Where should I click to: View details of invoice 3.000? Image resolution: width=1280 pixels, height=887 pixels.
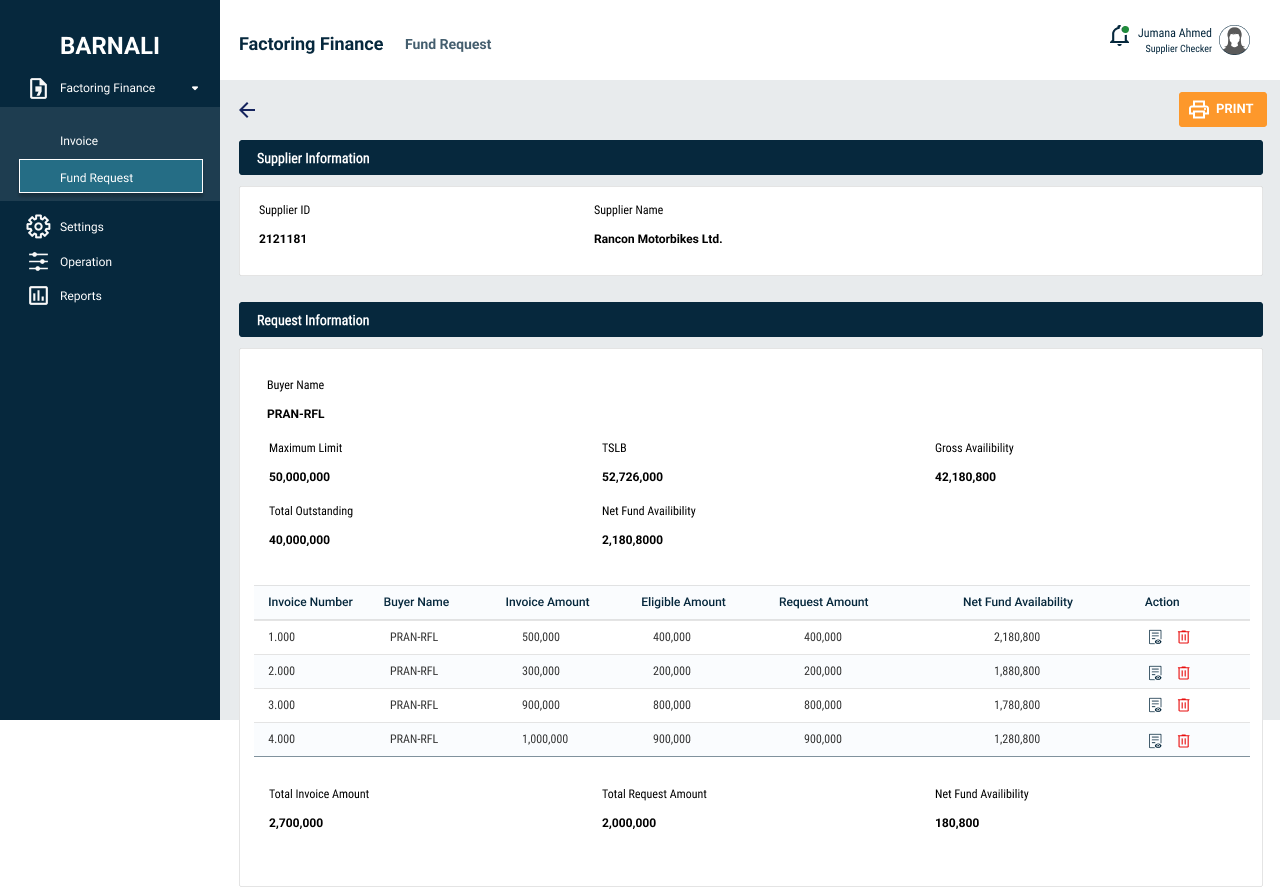1155,705
